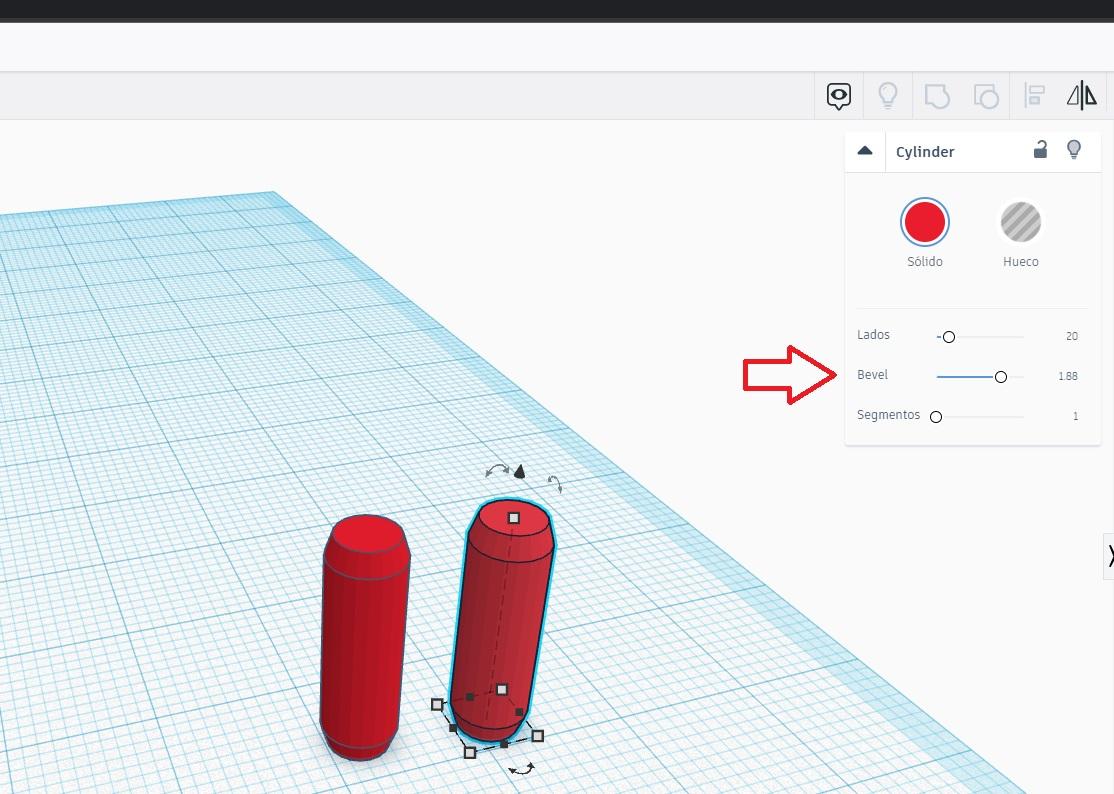Click the Lados value 20

(x=1071, y=336)
